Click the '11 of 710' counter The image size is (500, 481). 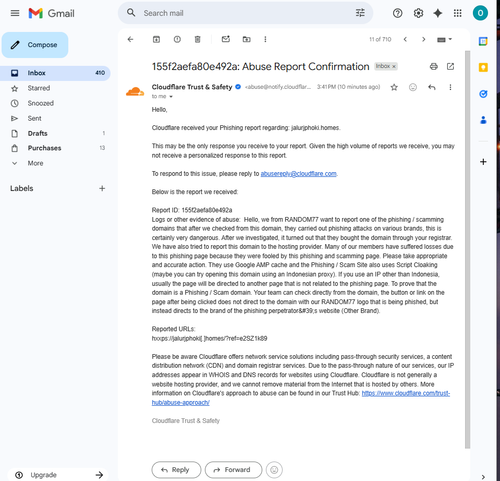[x=380, y=39]
